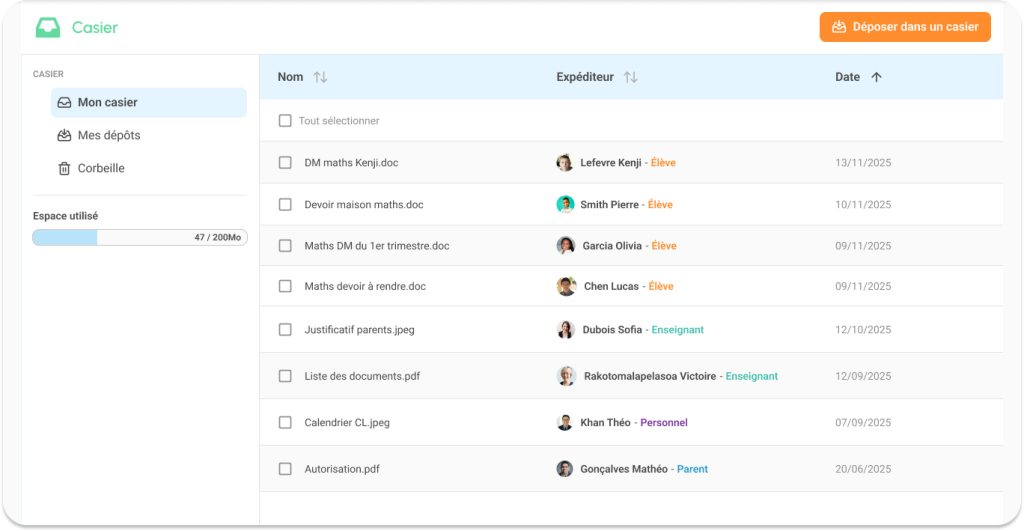Click Lefevre Kenji's avatar picture

565,162
